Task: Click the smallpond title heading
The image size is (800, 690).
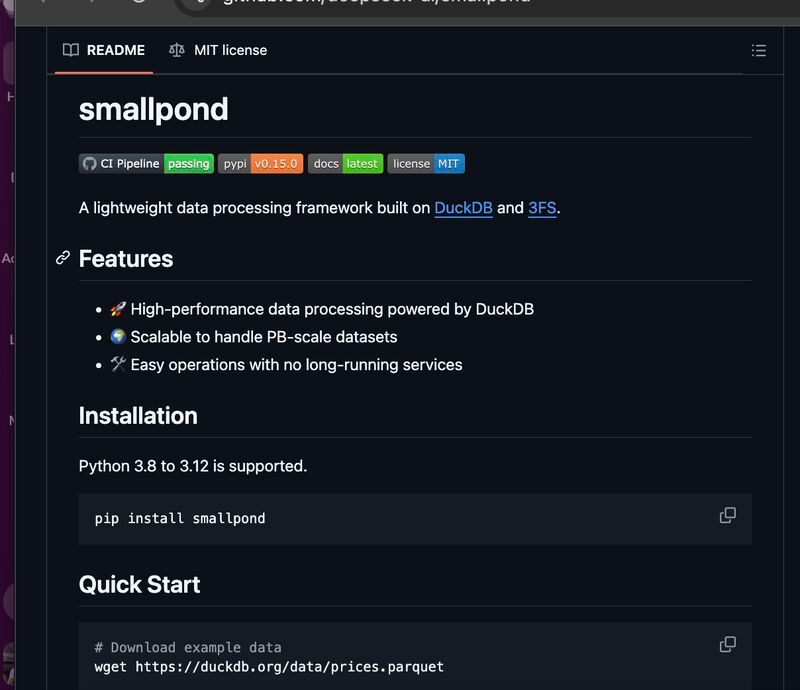Action: [x=154, y=109]
